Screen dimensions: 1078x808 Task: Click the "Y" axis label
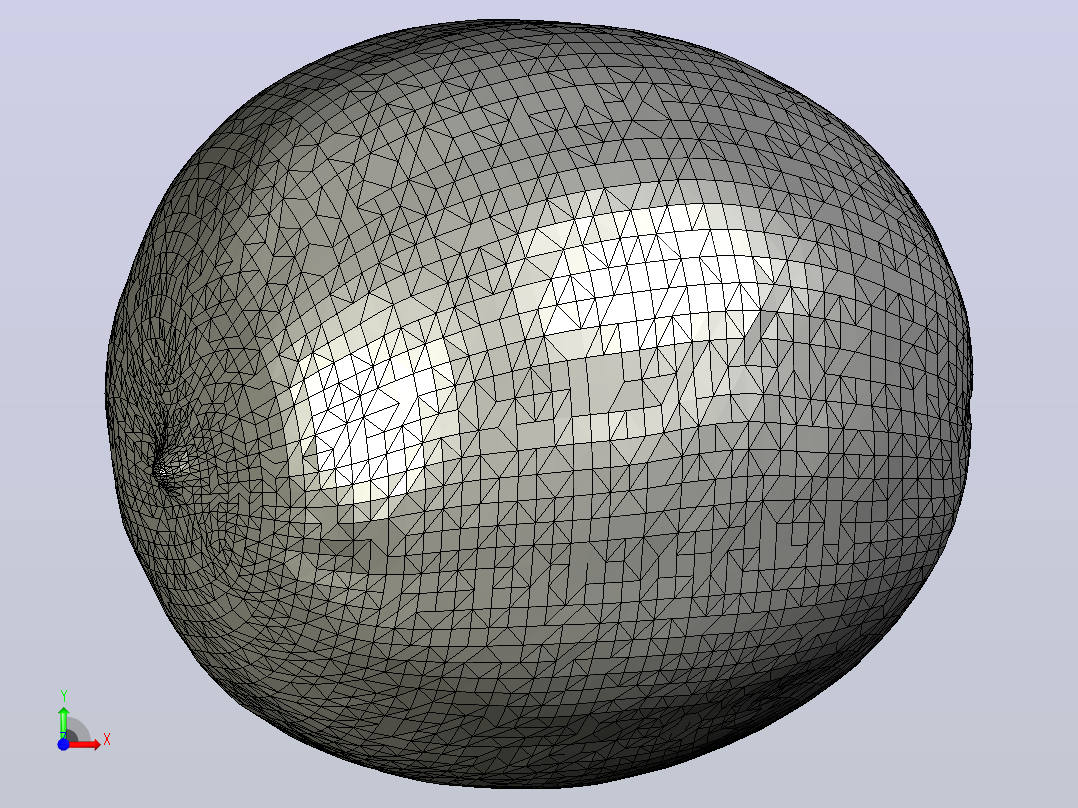pos(63,696)
